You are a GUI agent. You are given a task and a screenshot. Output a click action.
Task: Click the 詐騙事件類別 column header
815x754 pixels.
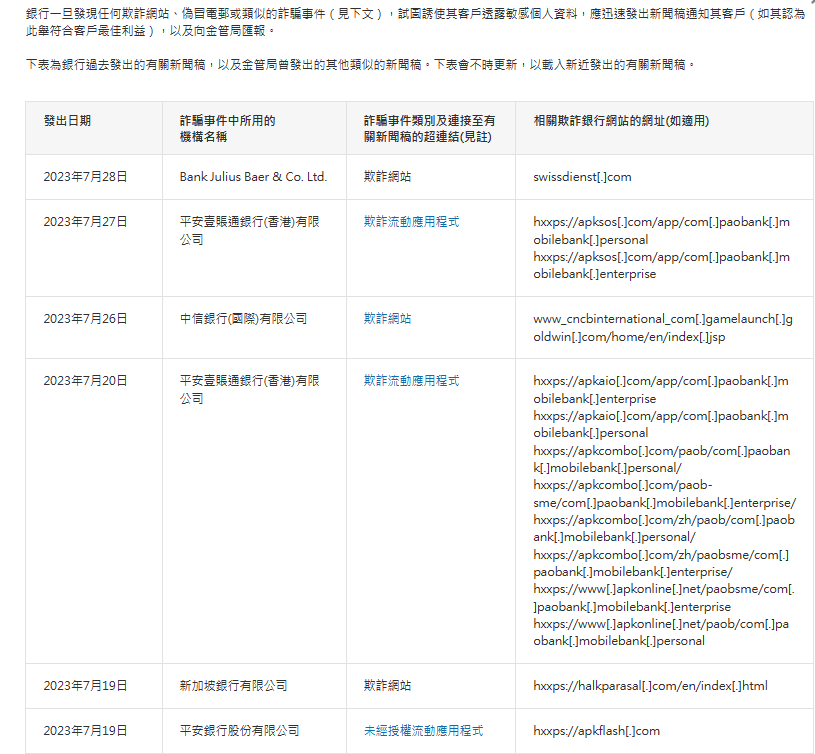coord(429,128)
